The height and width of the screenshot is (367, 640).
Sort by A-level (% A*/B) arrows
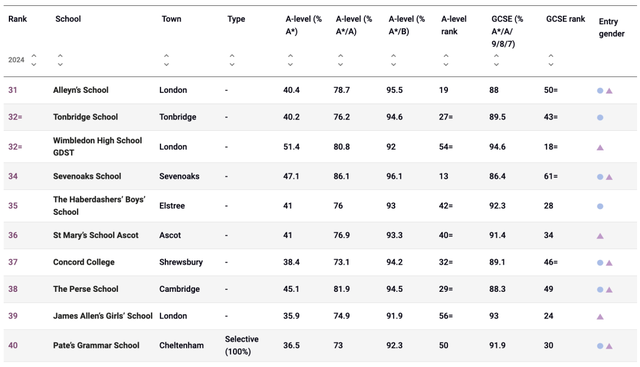tap(393, 60)
